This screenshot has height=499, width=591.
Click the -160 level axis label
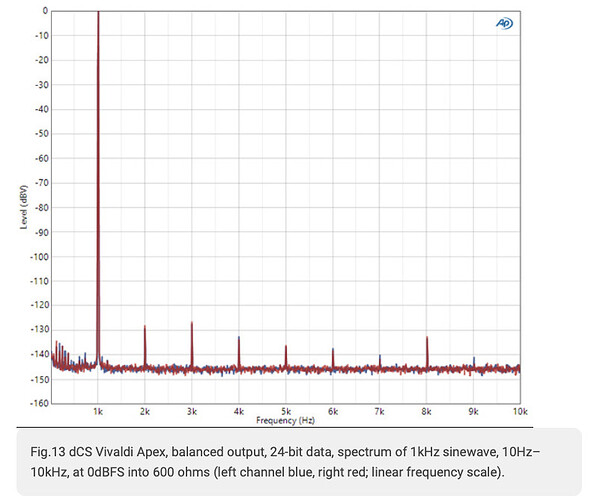[x=40, y=403]
